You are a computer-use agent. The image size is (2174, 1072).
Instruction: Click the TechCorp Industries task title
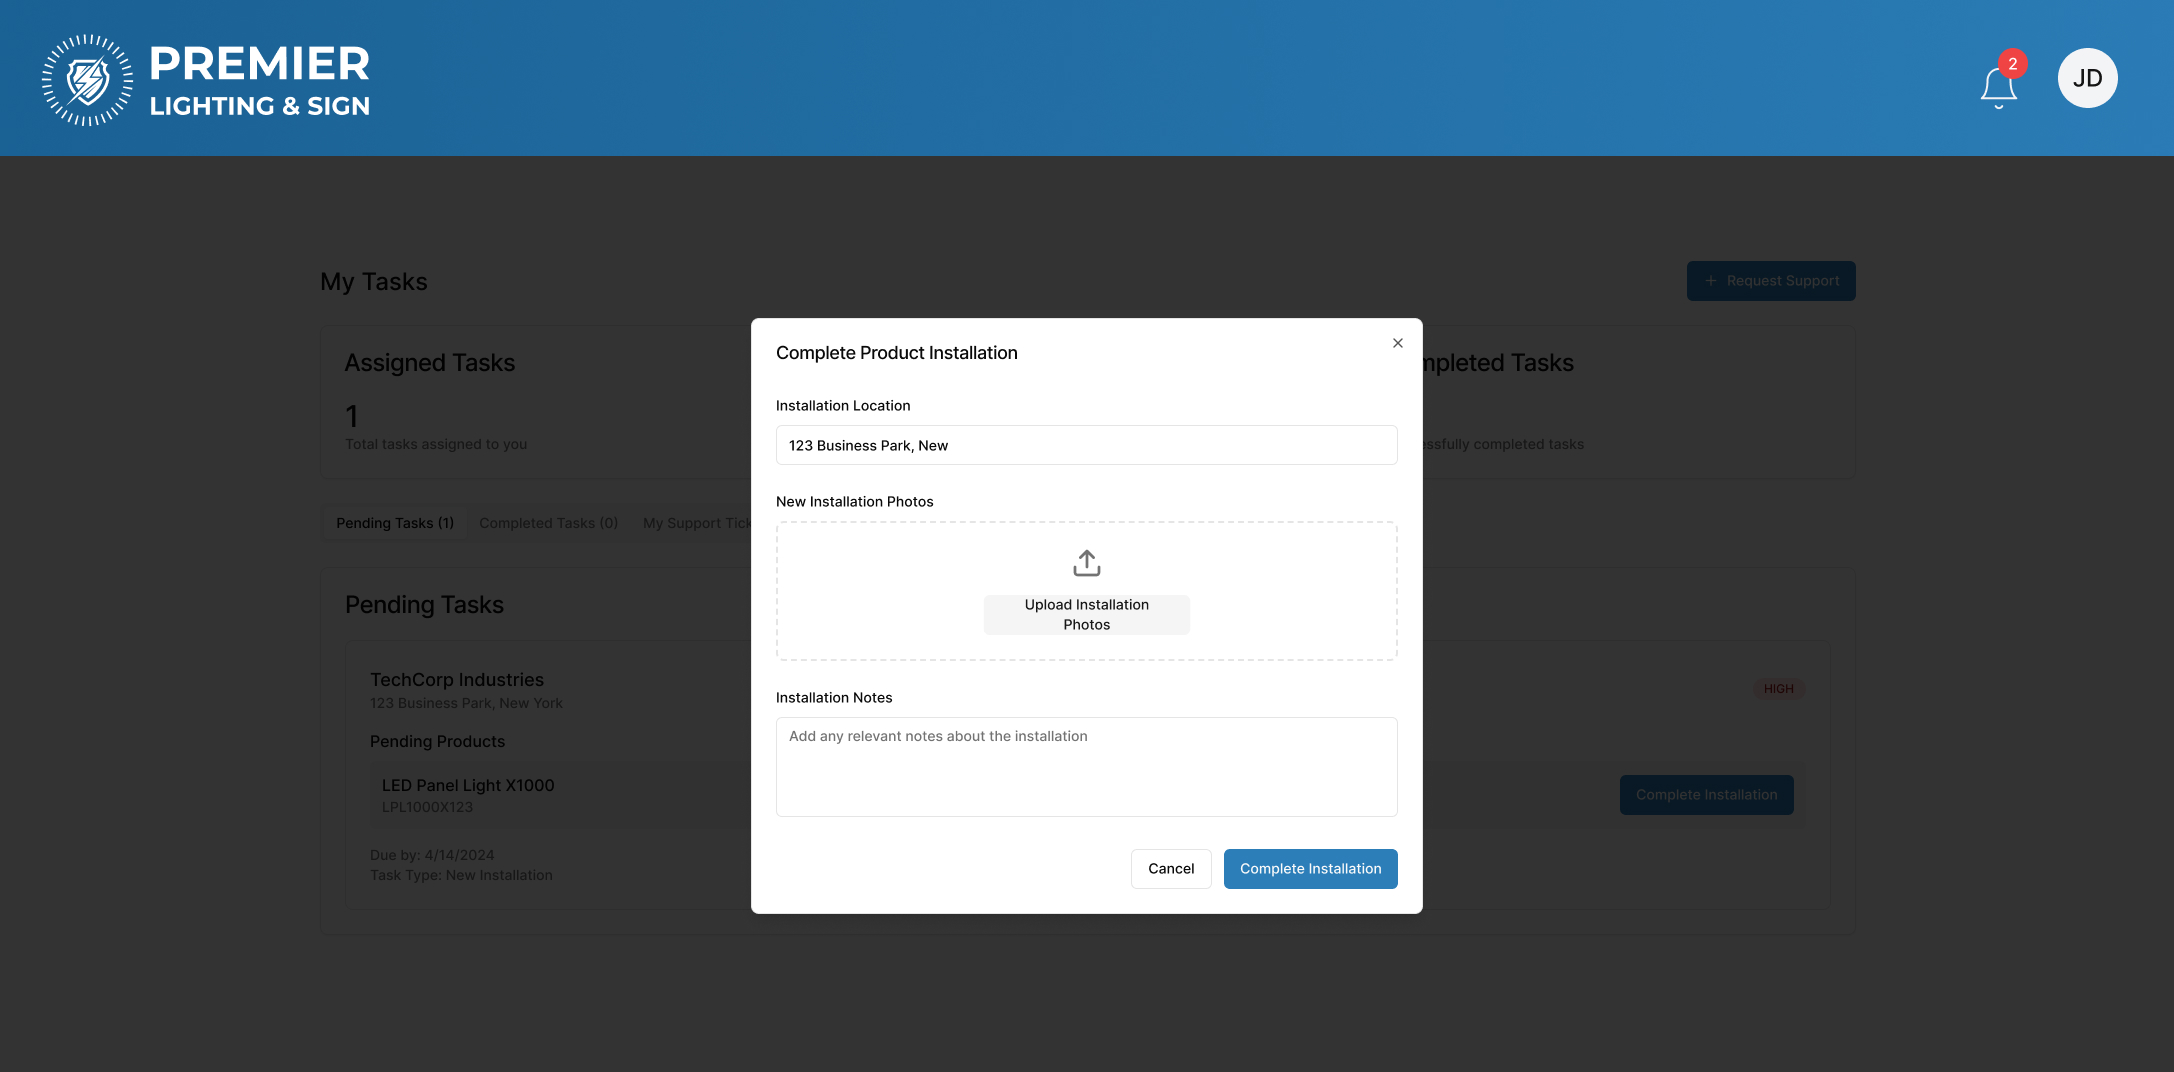coord(457,680)
